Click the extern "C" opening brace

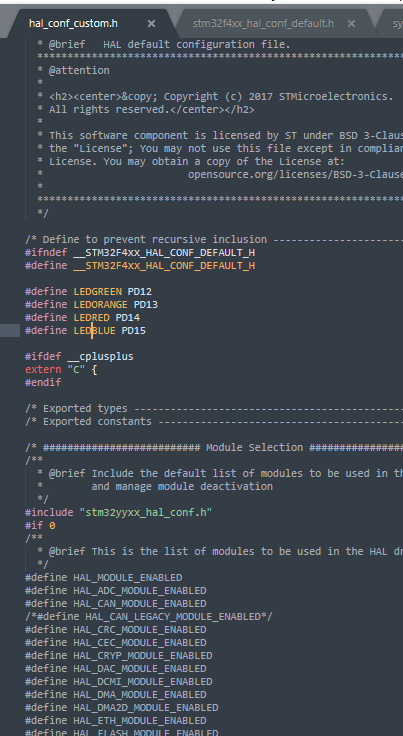(x=94, y=369)
